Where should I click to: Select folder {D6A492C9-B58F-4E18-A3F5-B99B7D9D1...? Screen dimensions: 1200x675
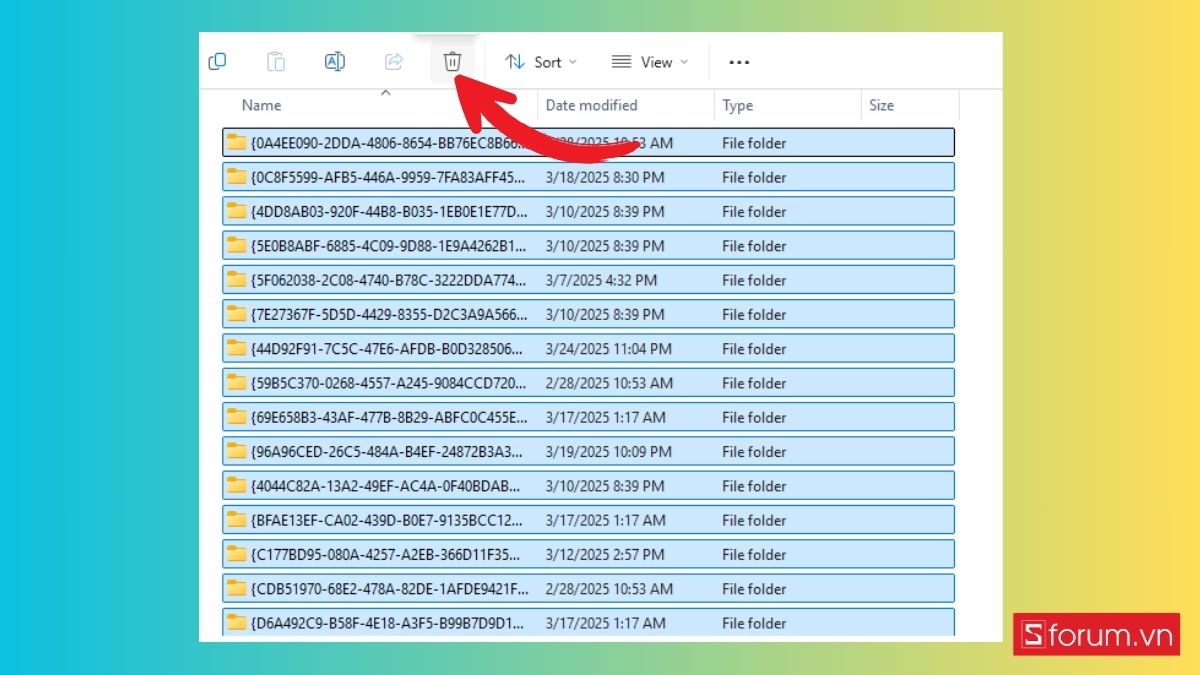click(x=588, y=622)
